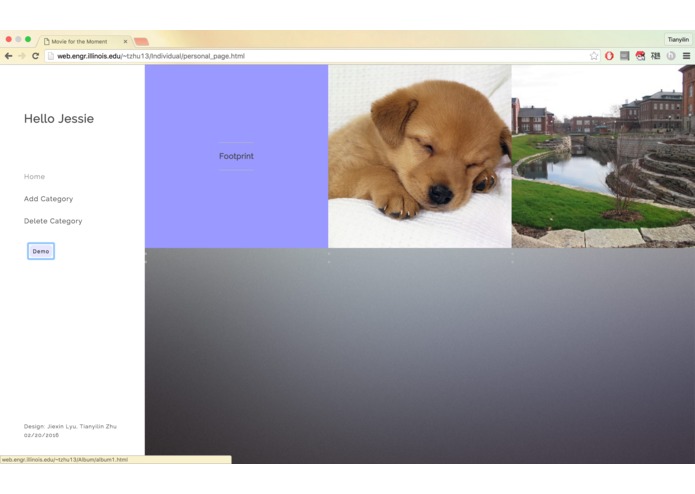695x494 pixels.
Task: Go back using the browser back arrow
Action: 8,56
